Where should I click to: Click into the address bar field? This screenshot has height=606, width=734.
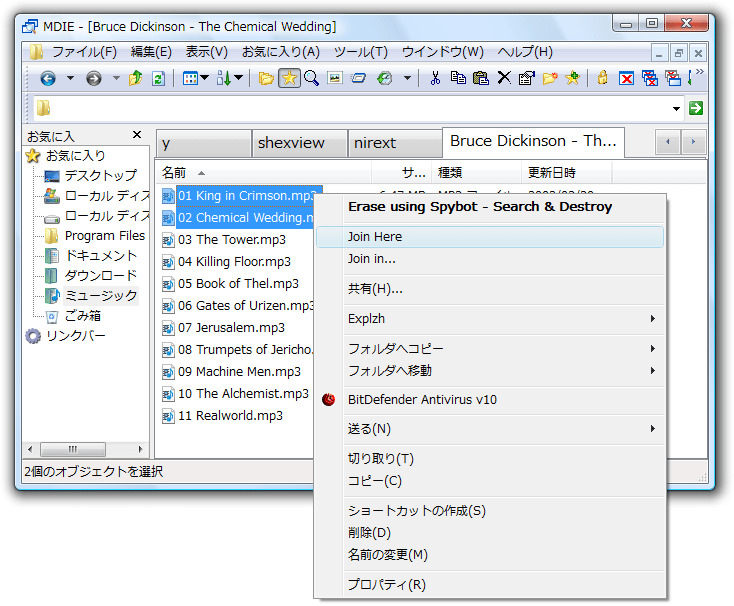coord(360,109)
